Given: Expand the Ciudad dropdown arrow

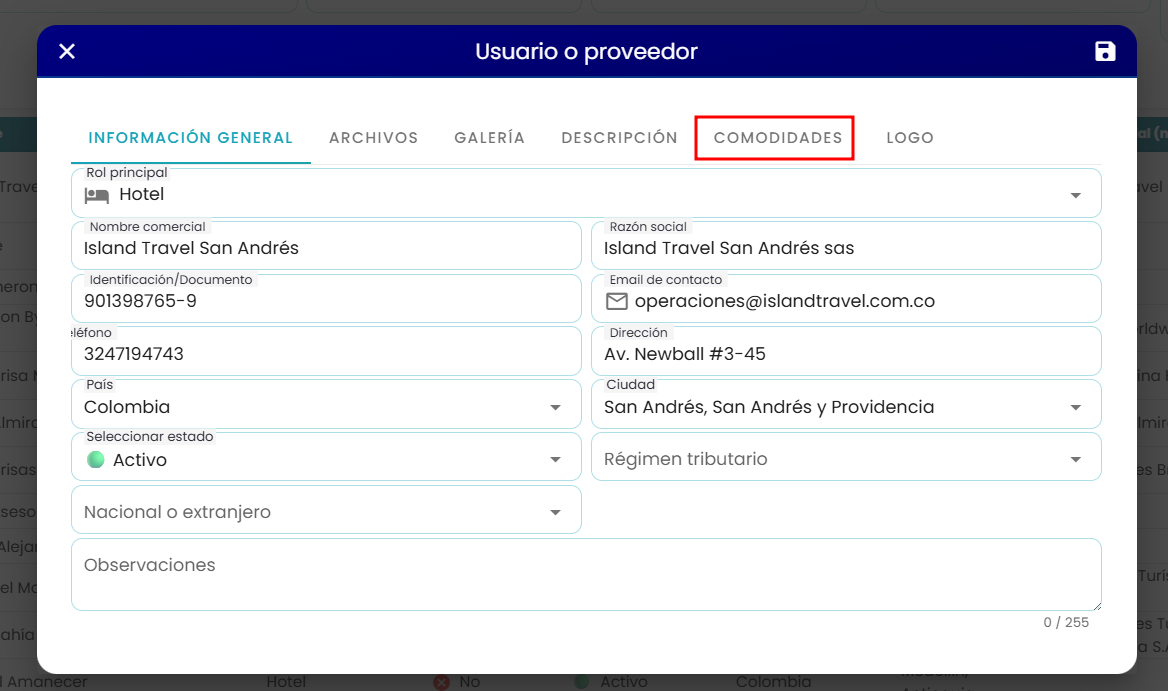Looking at the screenshot, I should pyautogui.click(x=1076, y=407).
